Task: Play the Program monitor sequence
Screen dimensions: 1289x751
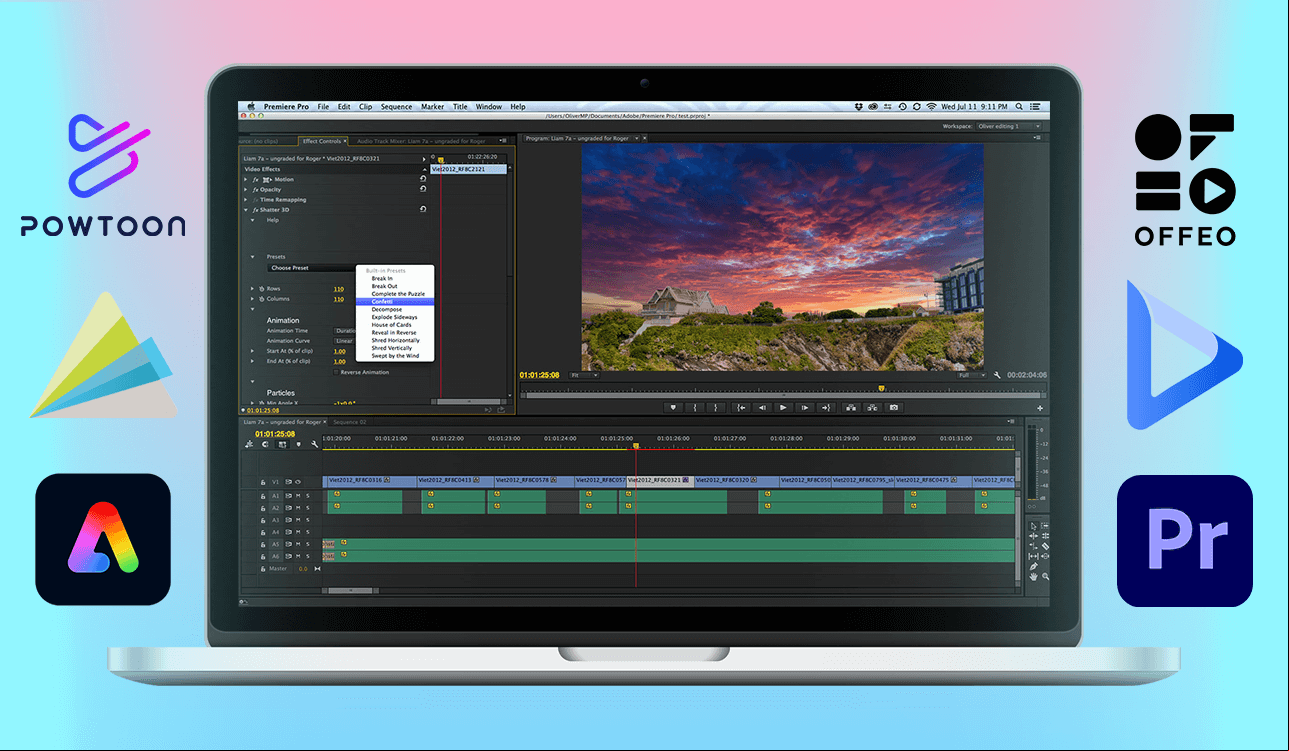Action: tap(783, 407)
